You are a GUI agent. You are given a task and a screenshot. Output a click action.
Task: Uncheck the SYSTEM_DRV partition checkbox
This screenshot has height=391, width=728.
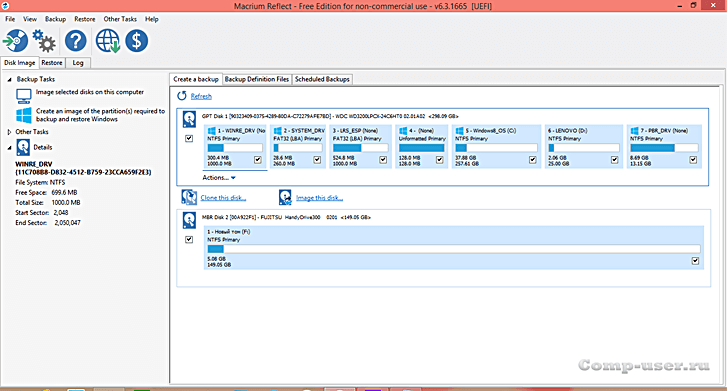[x=317, y=160]
